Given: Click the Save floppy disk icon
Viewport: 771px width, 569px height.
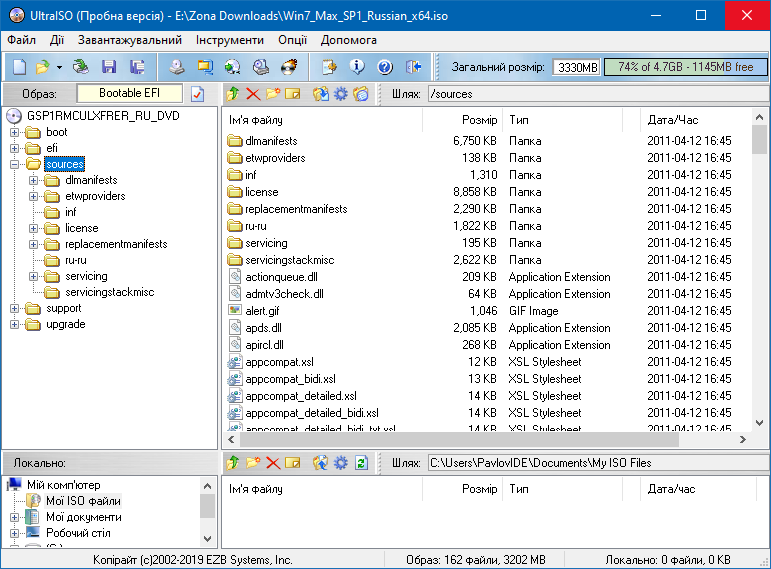Looking at the screenshot, I should pyautogui.click(x=109, y=66).
